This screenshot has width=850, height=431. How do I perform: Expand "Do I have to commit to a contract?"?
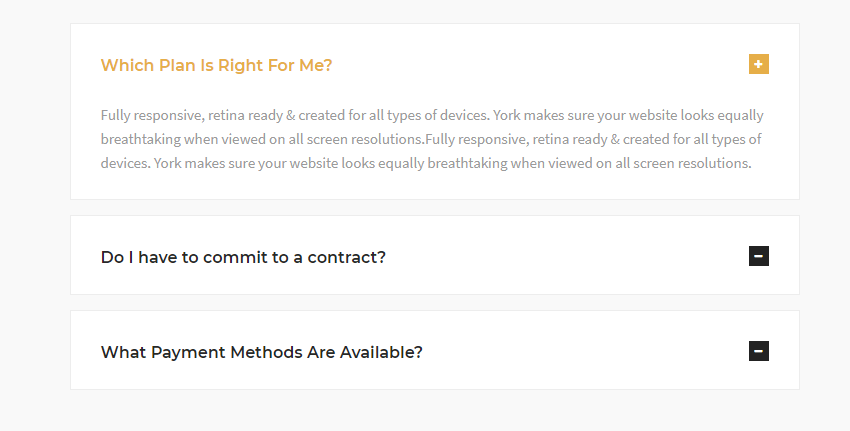click(x=243, y=257)
